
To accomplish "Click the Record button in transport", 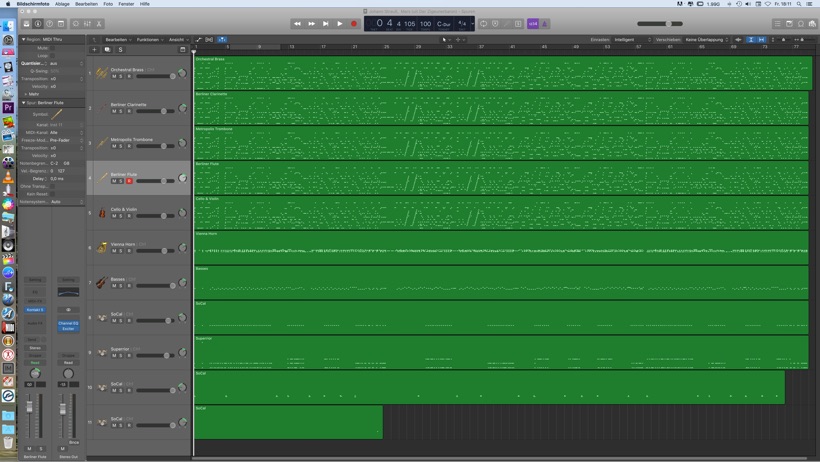I will [353, 23].
